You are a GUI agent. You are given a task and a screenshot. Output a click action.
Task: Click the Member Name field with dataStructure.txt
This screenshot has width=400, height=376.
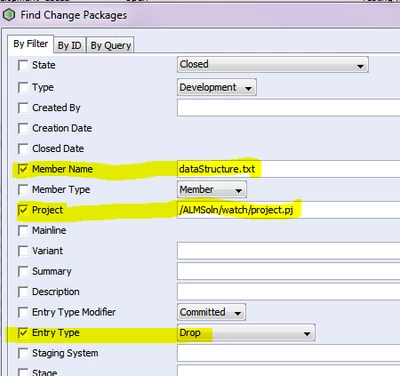pyautogui.click(x=289, y=169)
